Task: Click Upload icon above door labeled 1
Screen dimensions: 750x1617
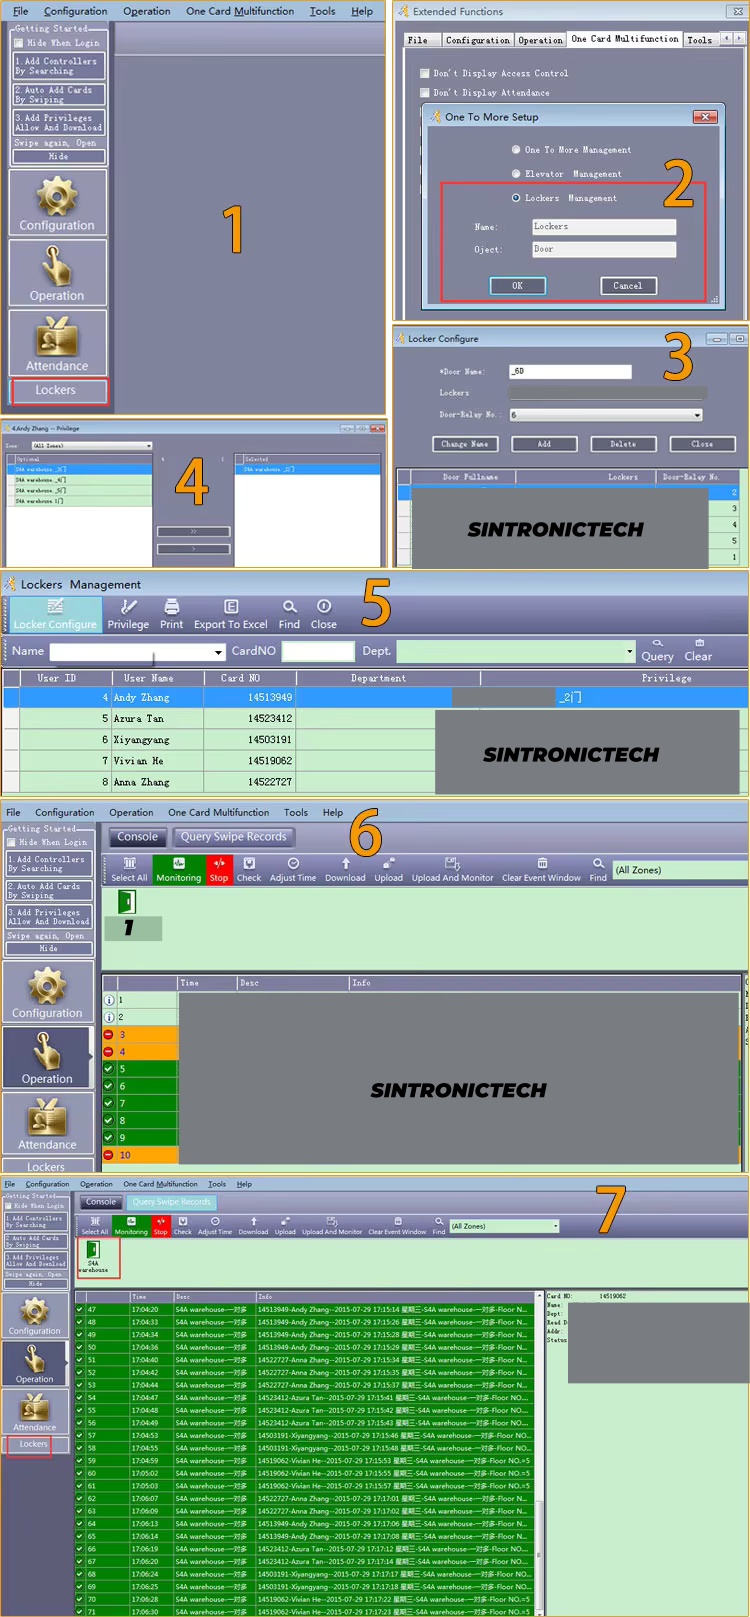Action: (388, 863)
